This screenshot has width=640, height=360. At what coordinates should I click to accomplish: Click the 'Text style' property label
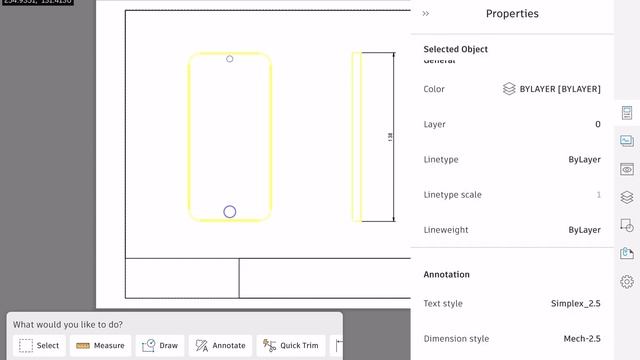(443, 303)
